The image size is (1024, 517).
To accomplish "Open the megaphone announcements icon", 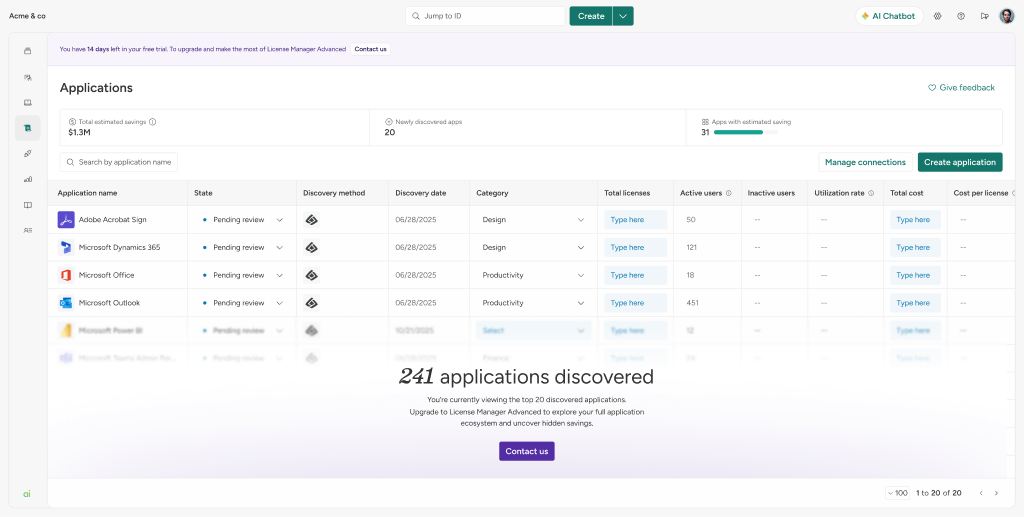I will 984,16.
